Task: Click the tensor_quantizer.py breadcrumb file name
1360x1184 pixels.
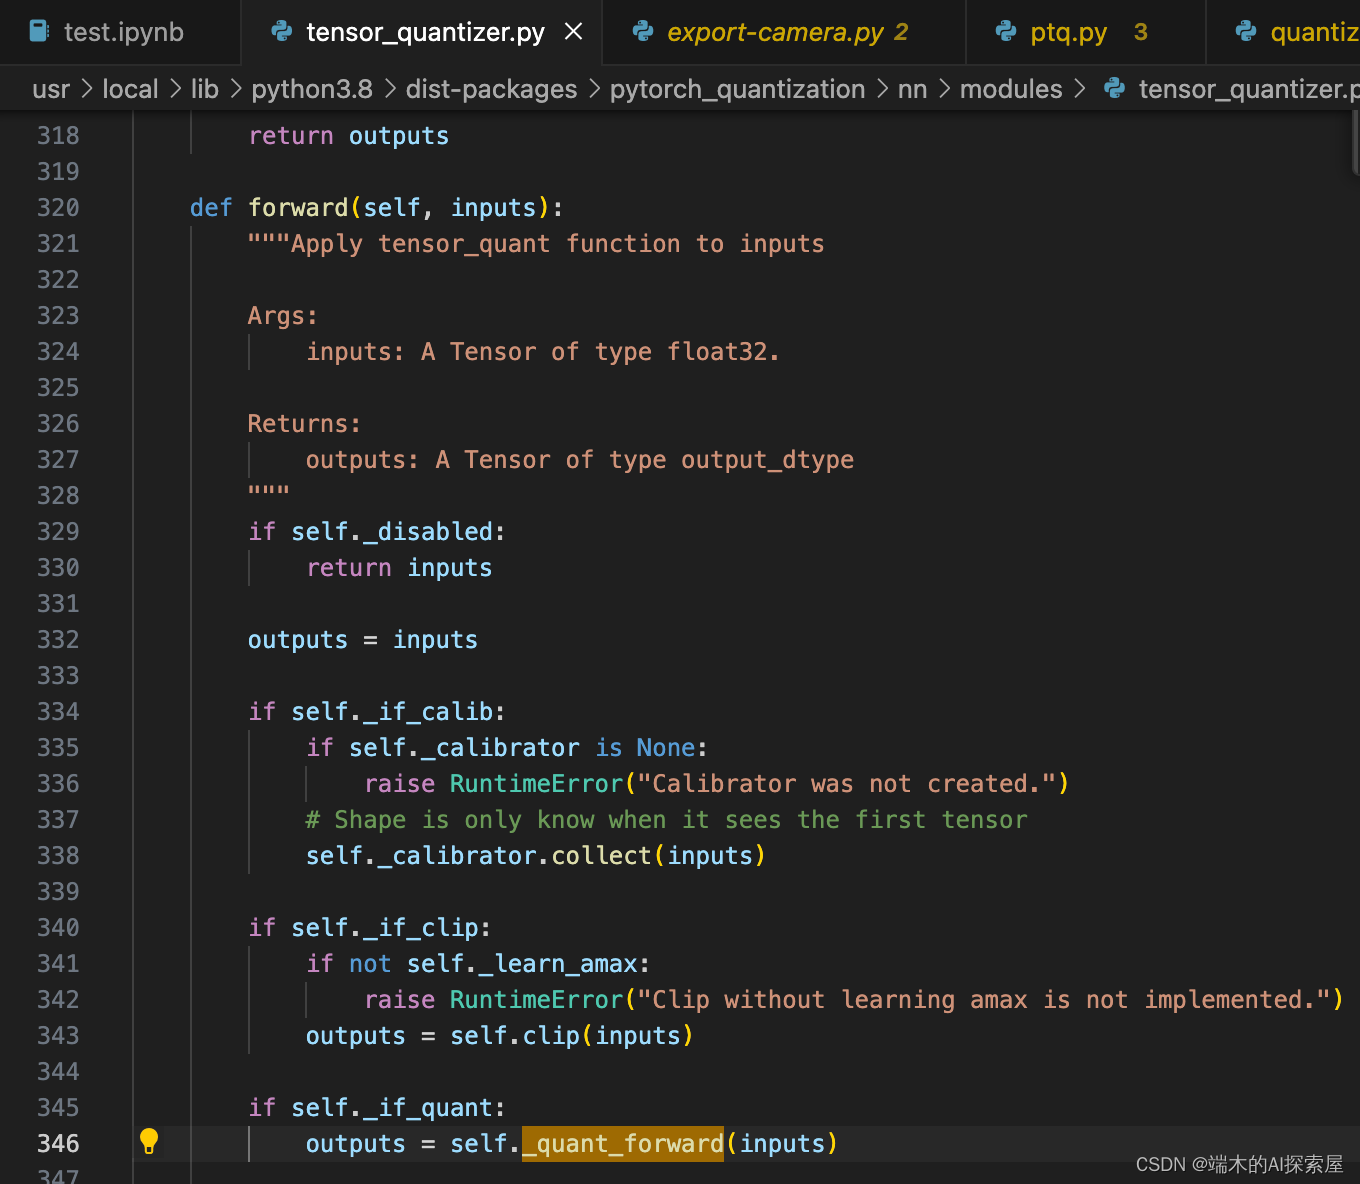Action: click(x=1249, y=89)
